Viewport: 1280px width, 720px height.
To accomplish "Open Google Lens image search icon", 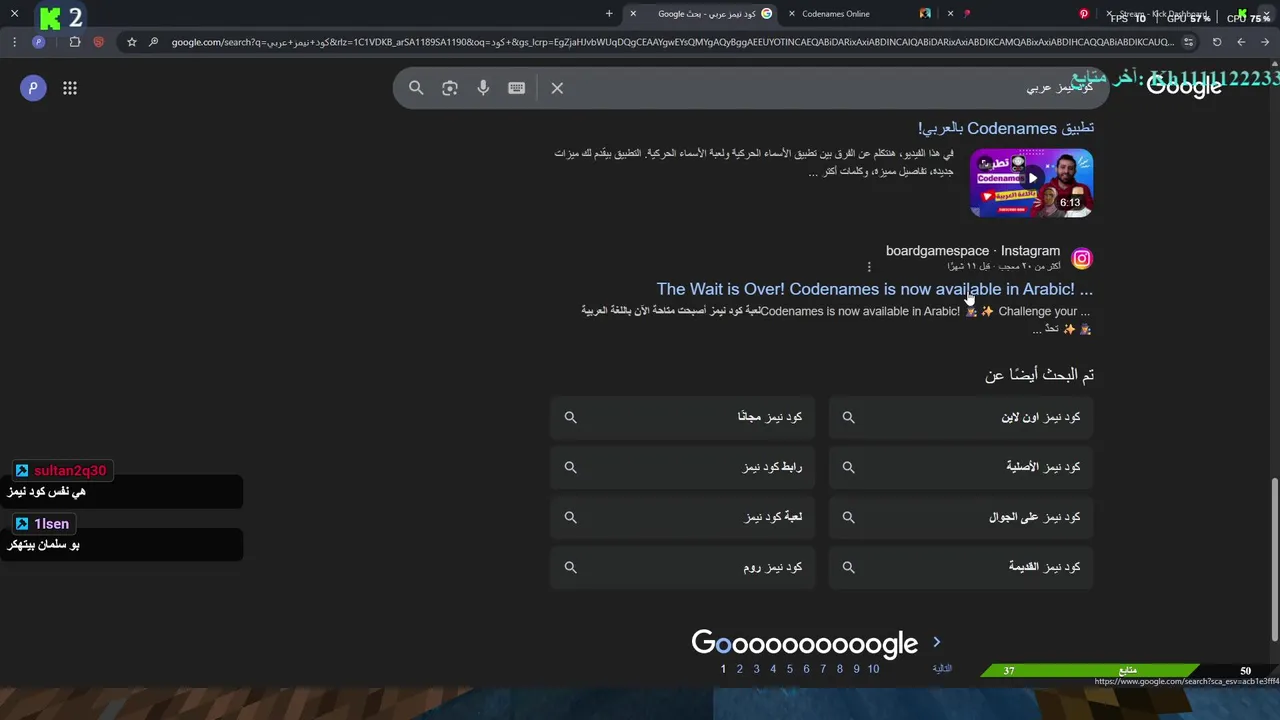I will click(450, 88).
